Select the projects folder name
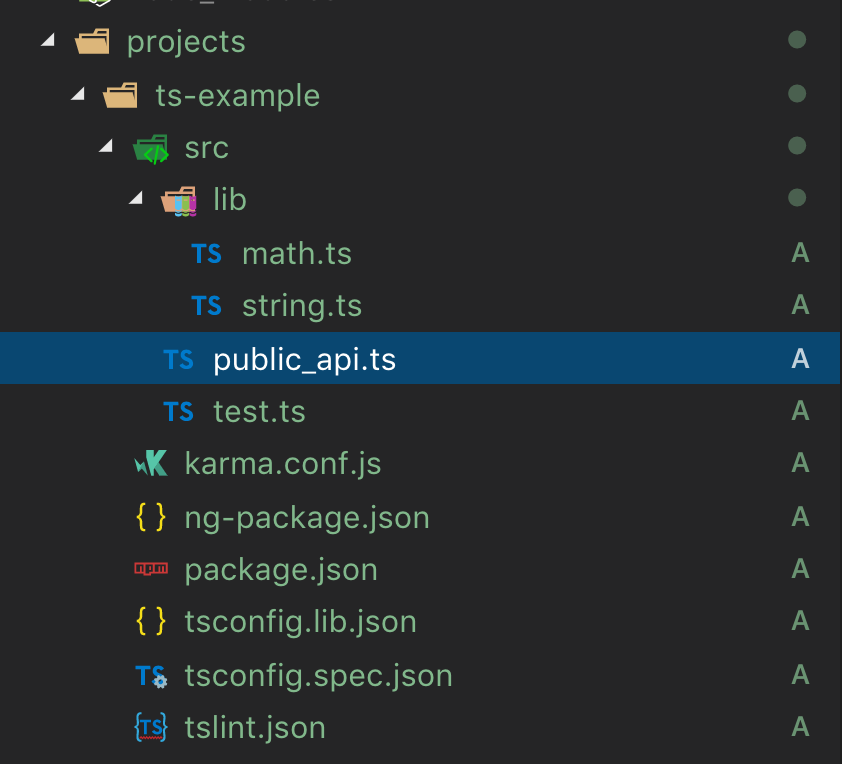 [x=186, y=42]
